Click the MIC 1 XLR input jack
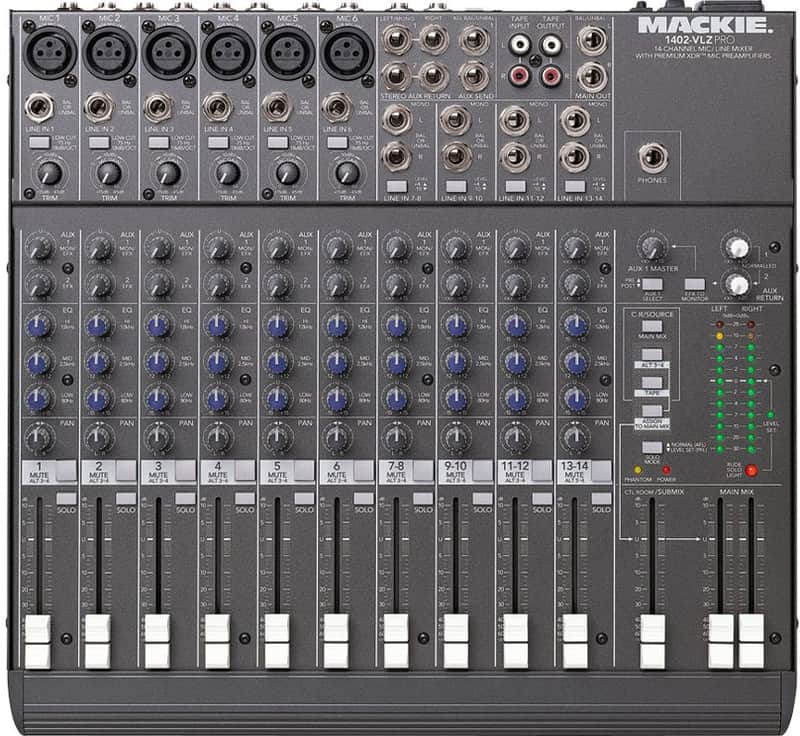 click(49, 53)
